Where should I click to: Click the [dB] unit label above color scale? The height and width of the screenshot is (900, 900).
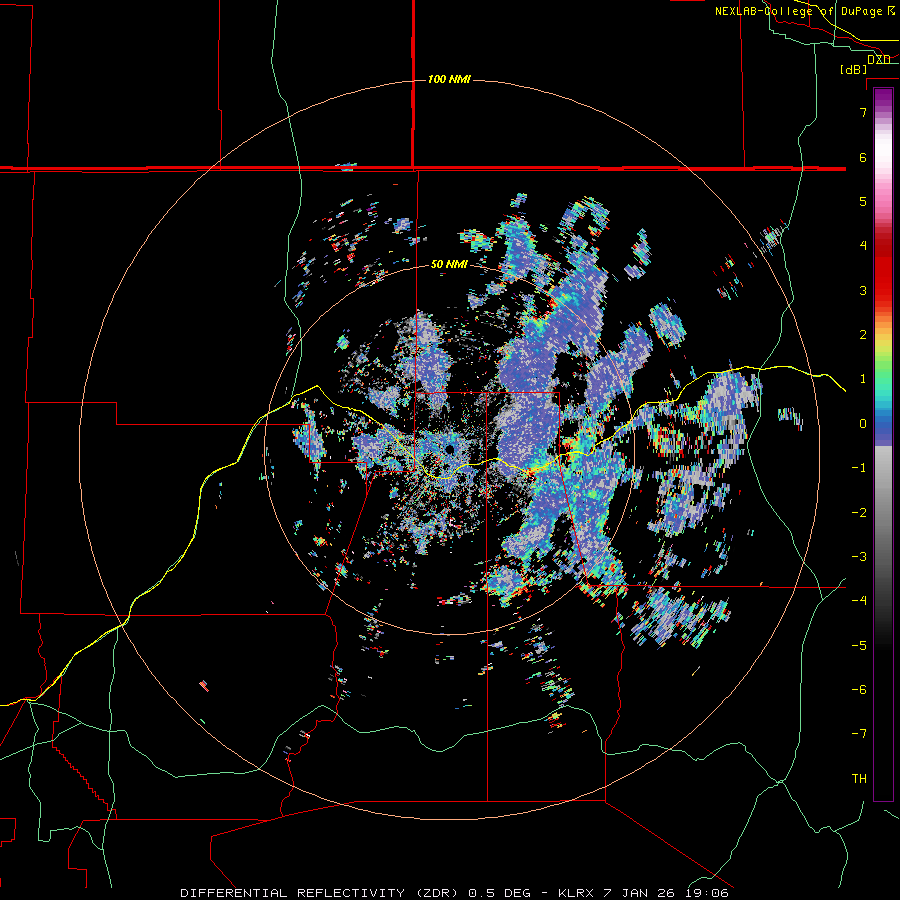point(854,69)
